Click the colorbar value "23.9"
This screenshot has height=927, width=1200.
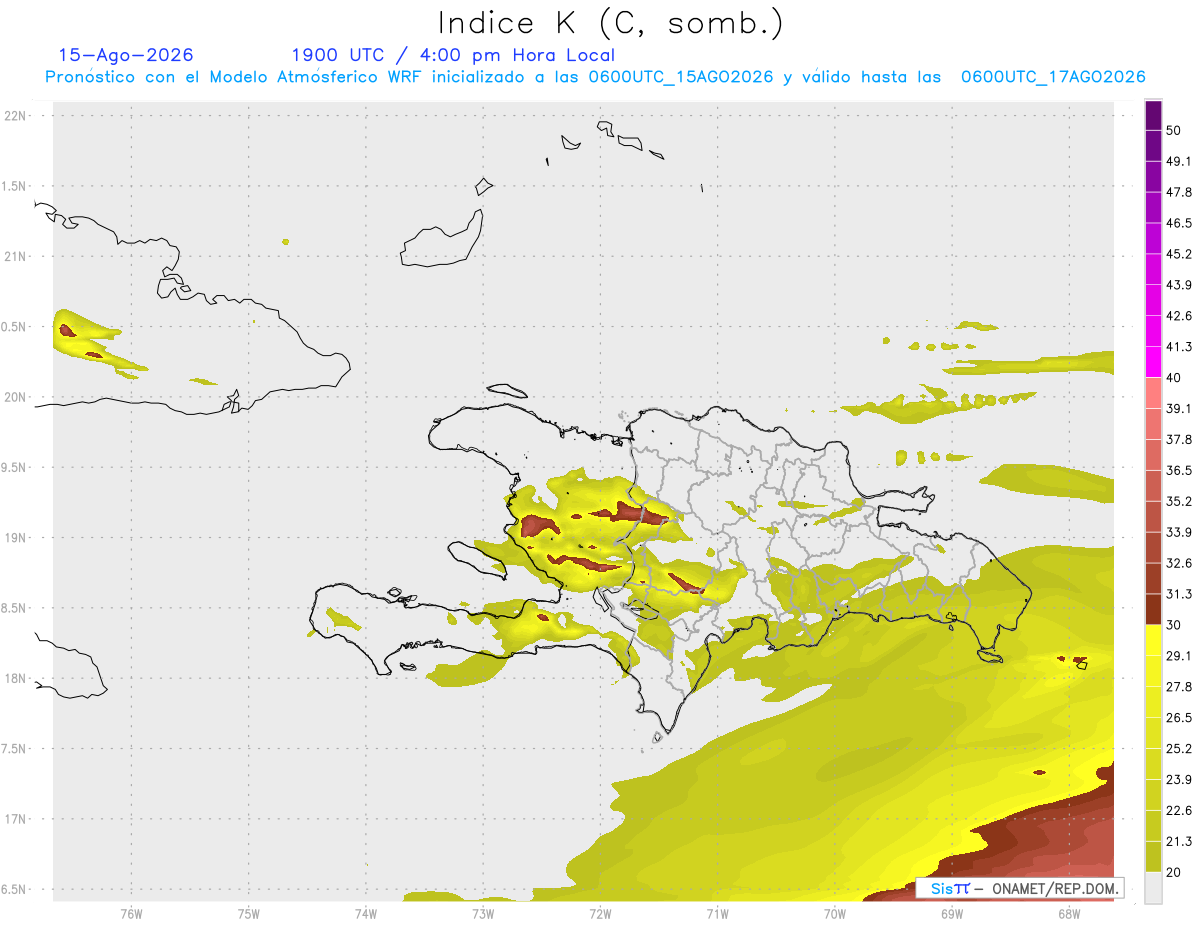tap(1179, 780)
